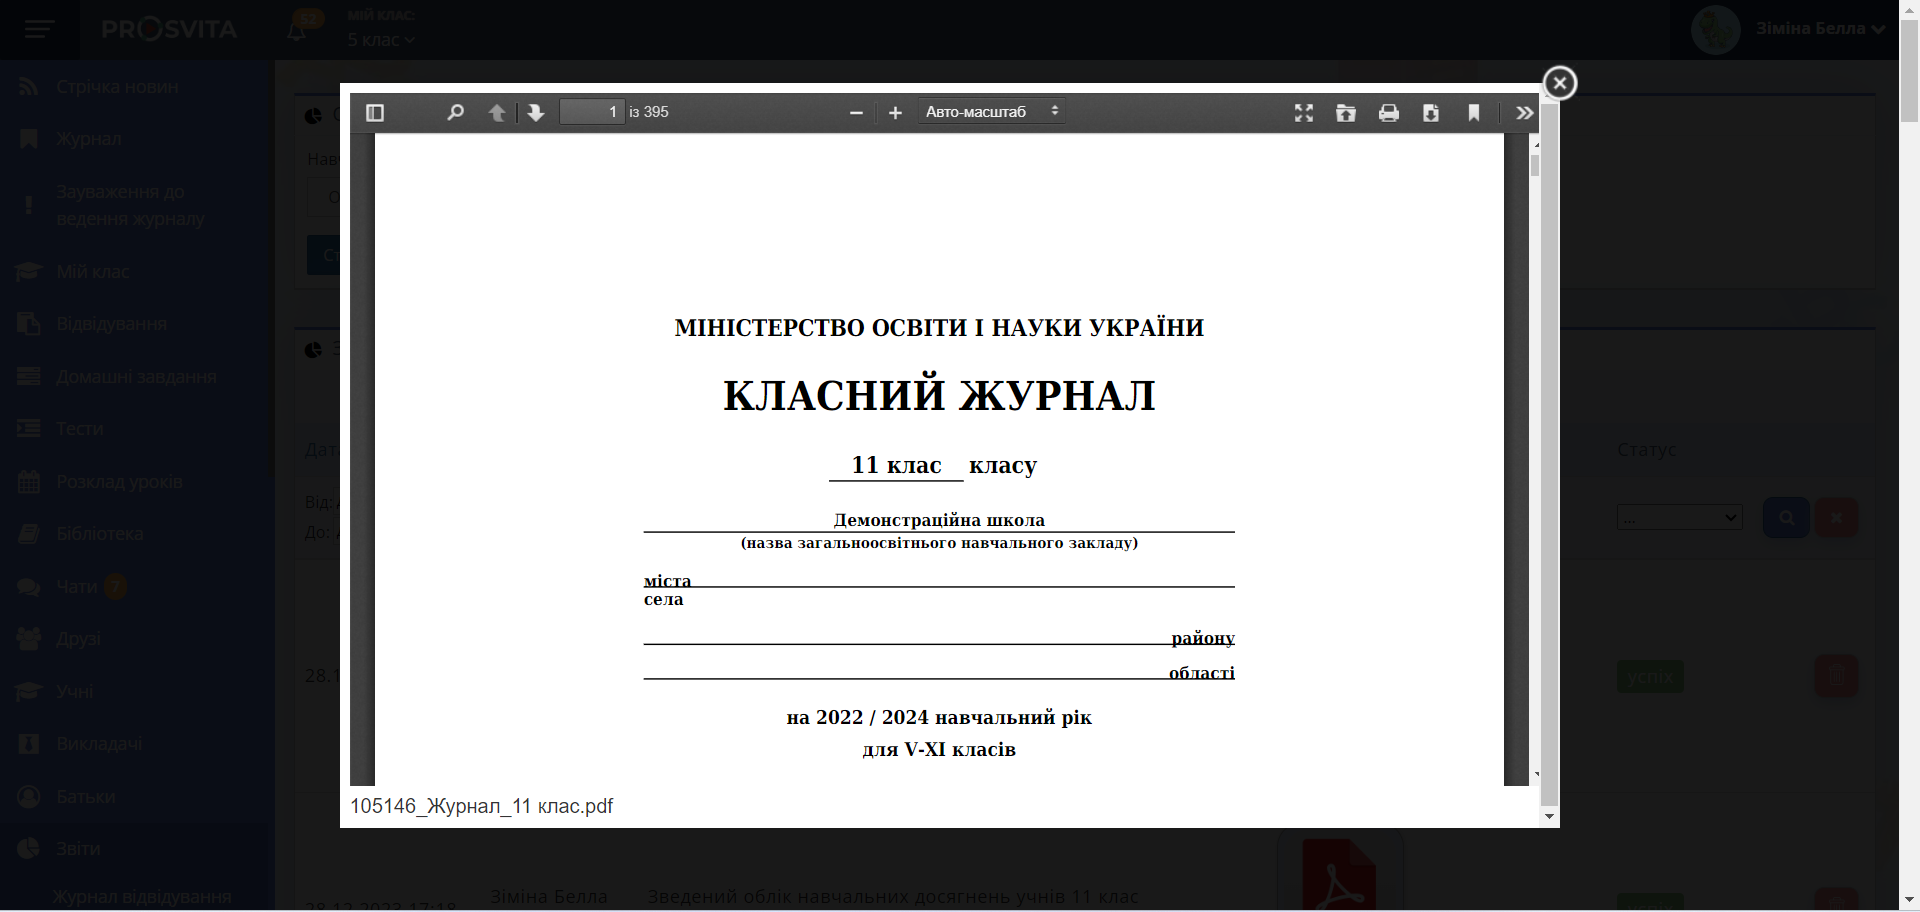The height and width of the screenshot is (912, 1920).
Task: Zoom in the PDF document
Action: click(895, 113)
